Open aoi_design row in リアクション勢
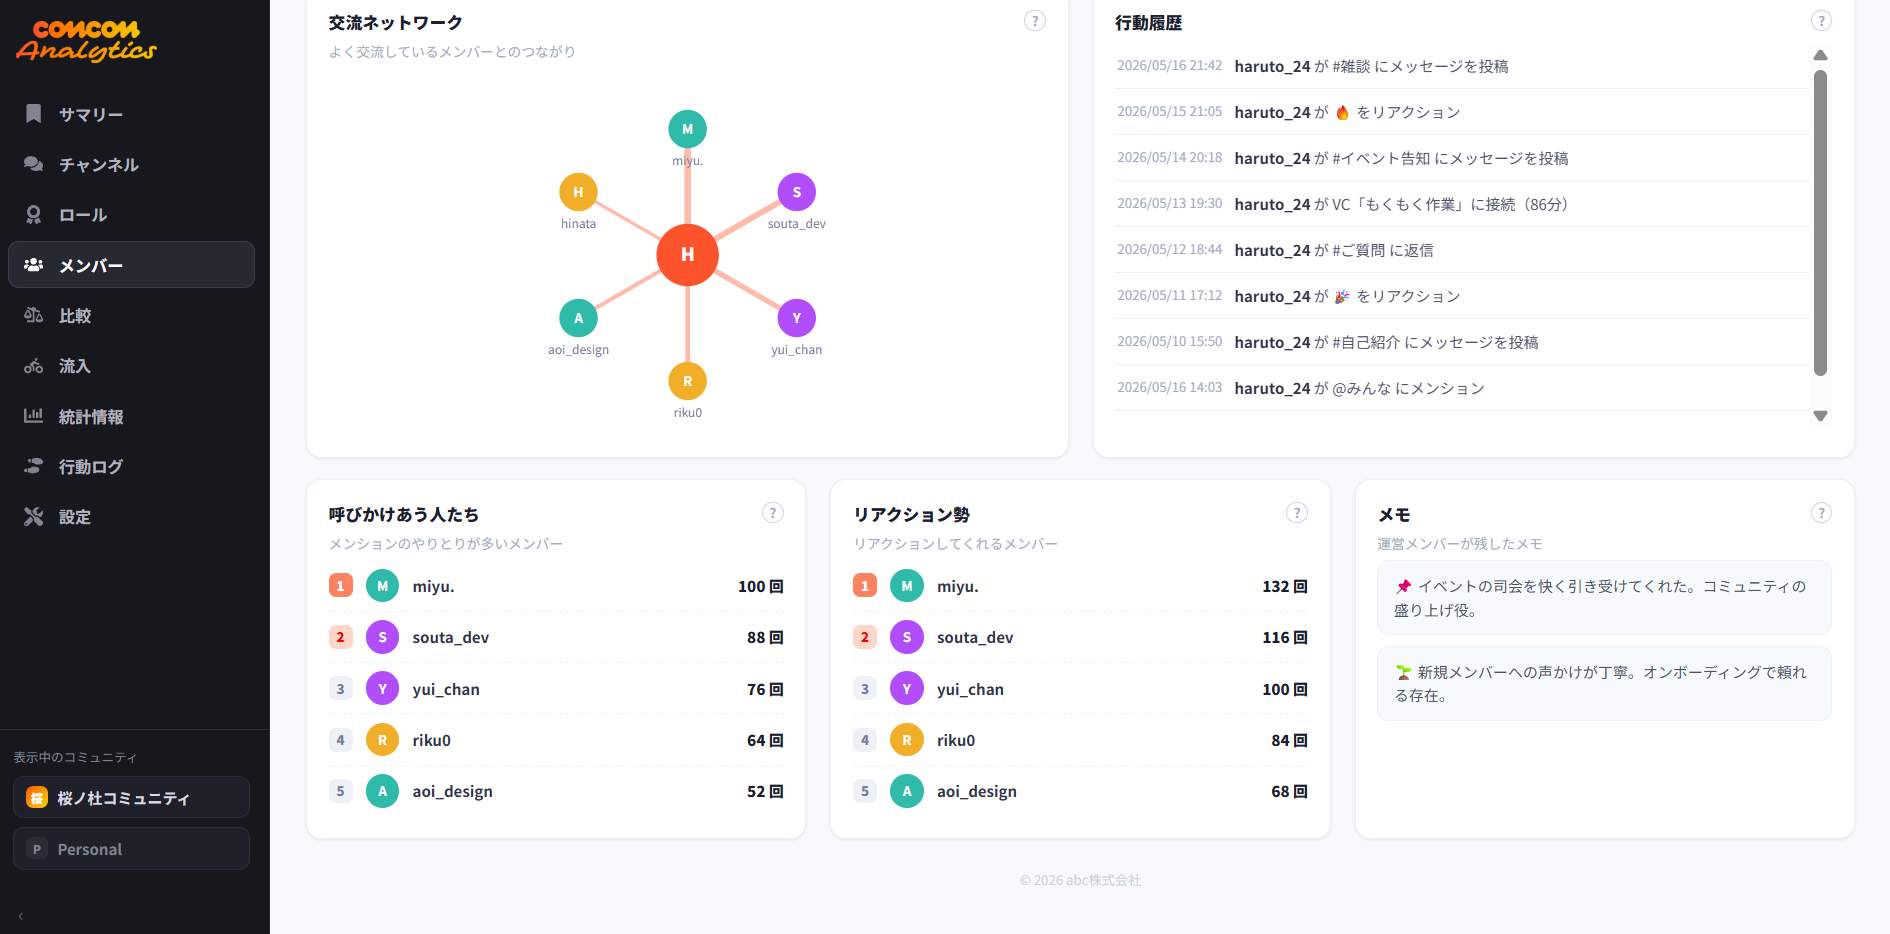This screenshot has width=1890, height=934. (1080, 791)
